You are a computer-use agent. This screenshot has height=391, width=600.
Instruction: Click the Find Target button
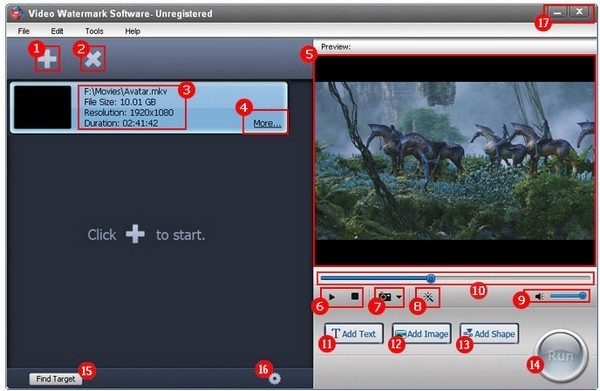[56, 379]
